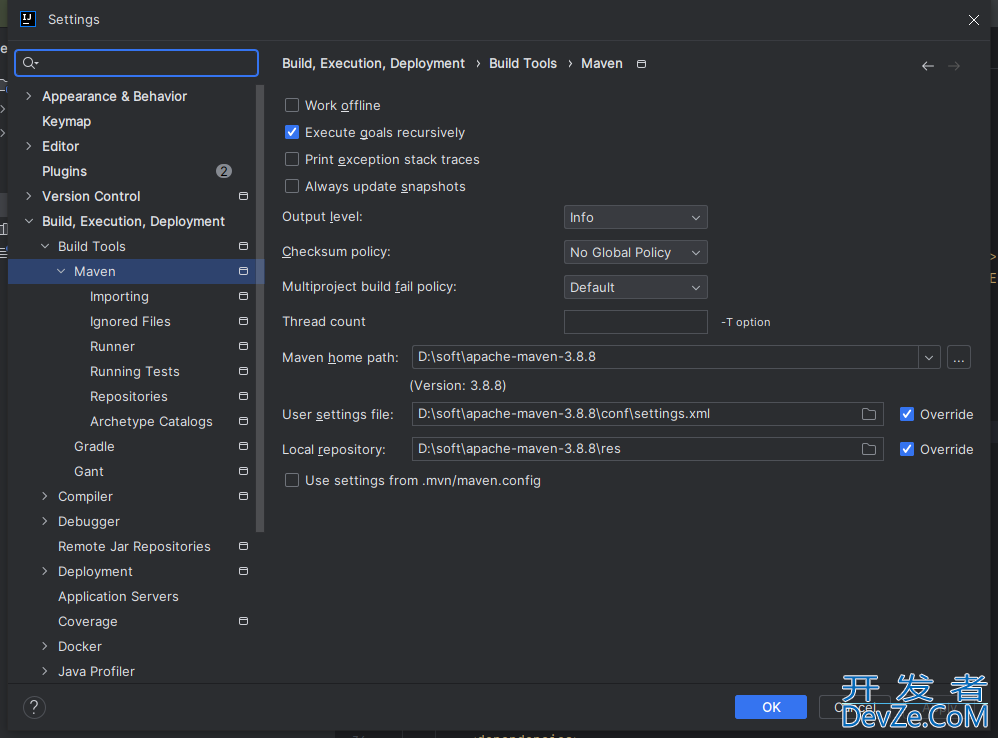Click the project-level icon beside Repositories

pos(243,396)
